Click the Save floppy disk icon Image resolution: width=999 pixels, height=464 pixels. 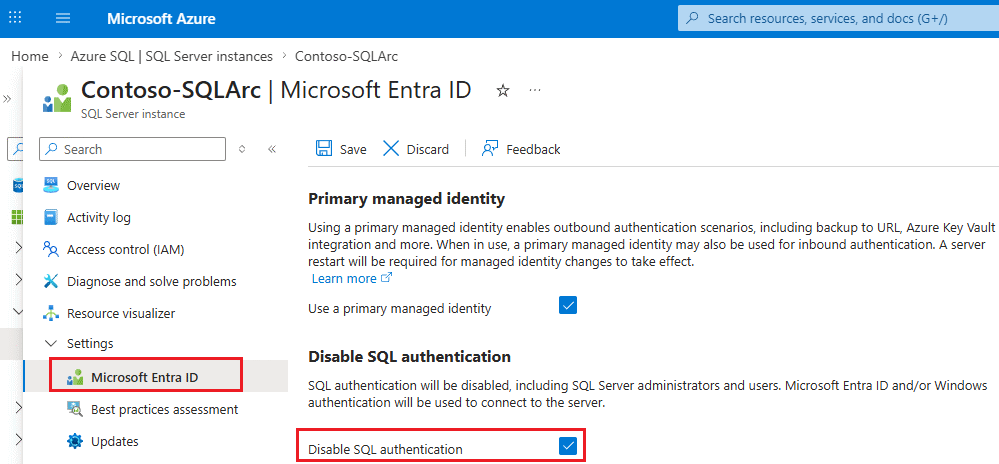click(x=324, y=149)
